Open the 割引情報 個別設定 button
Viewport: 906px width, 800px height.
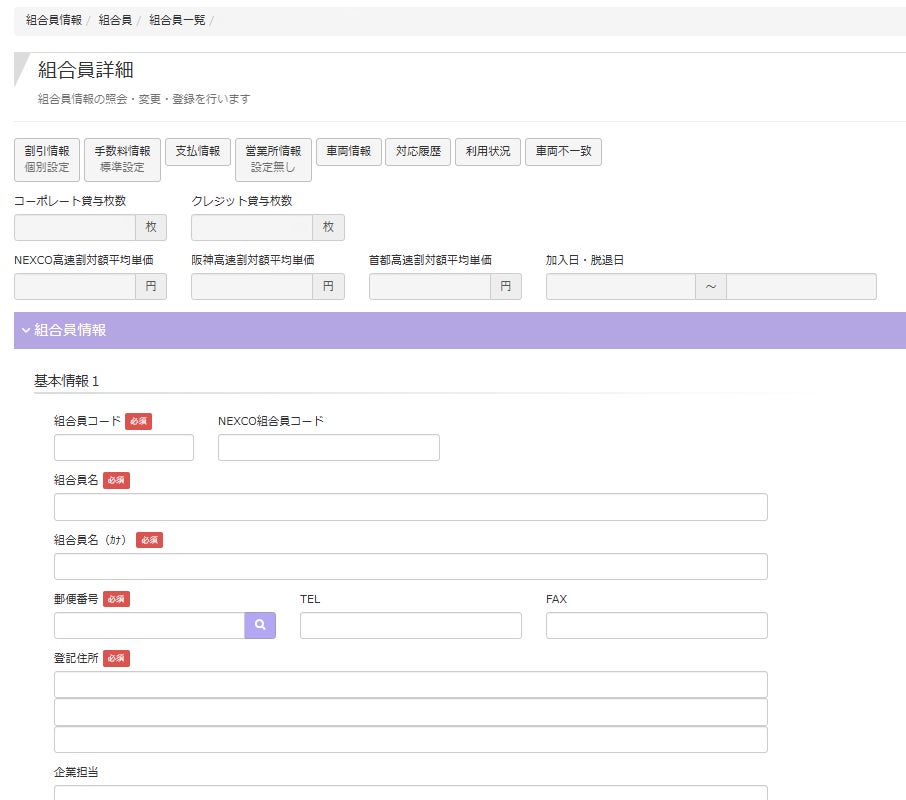pos(46,159)
